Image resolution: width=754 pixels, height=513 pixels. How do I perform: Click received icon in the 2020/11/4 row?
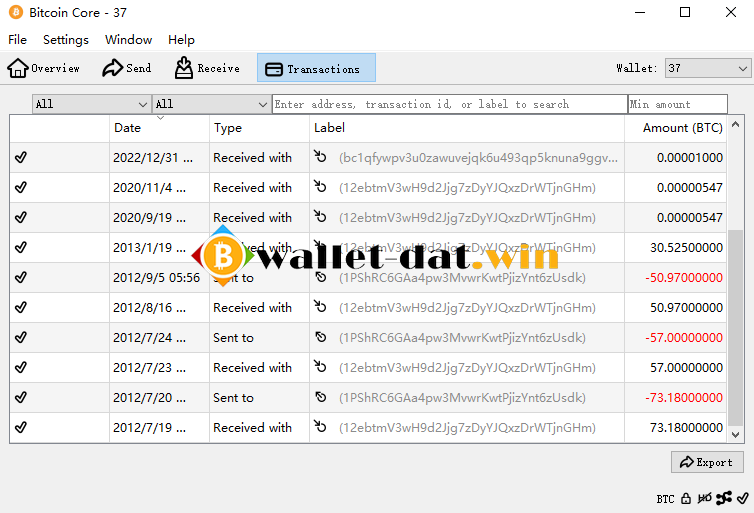[320, 186]
